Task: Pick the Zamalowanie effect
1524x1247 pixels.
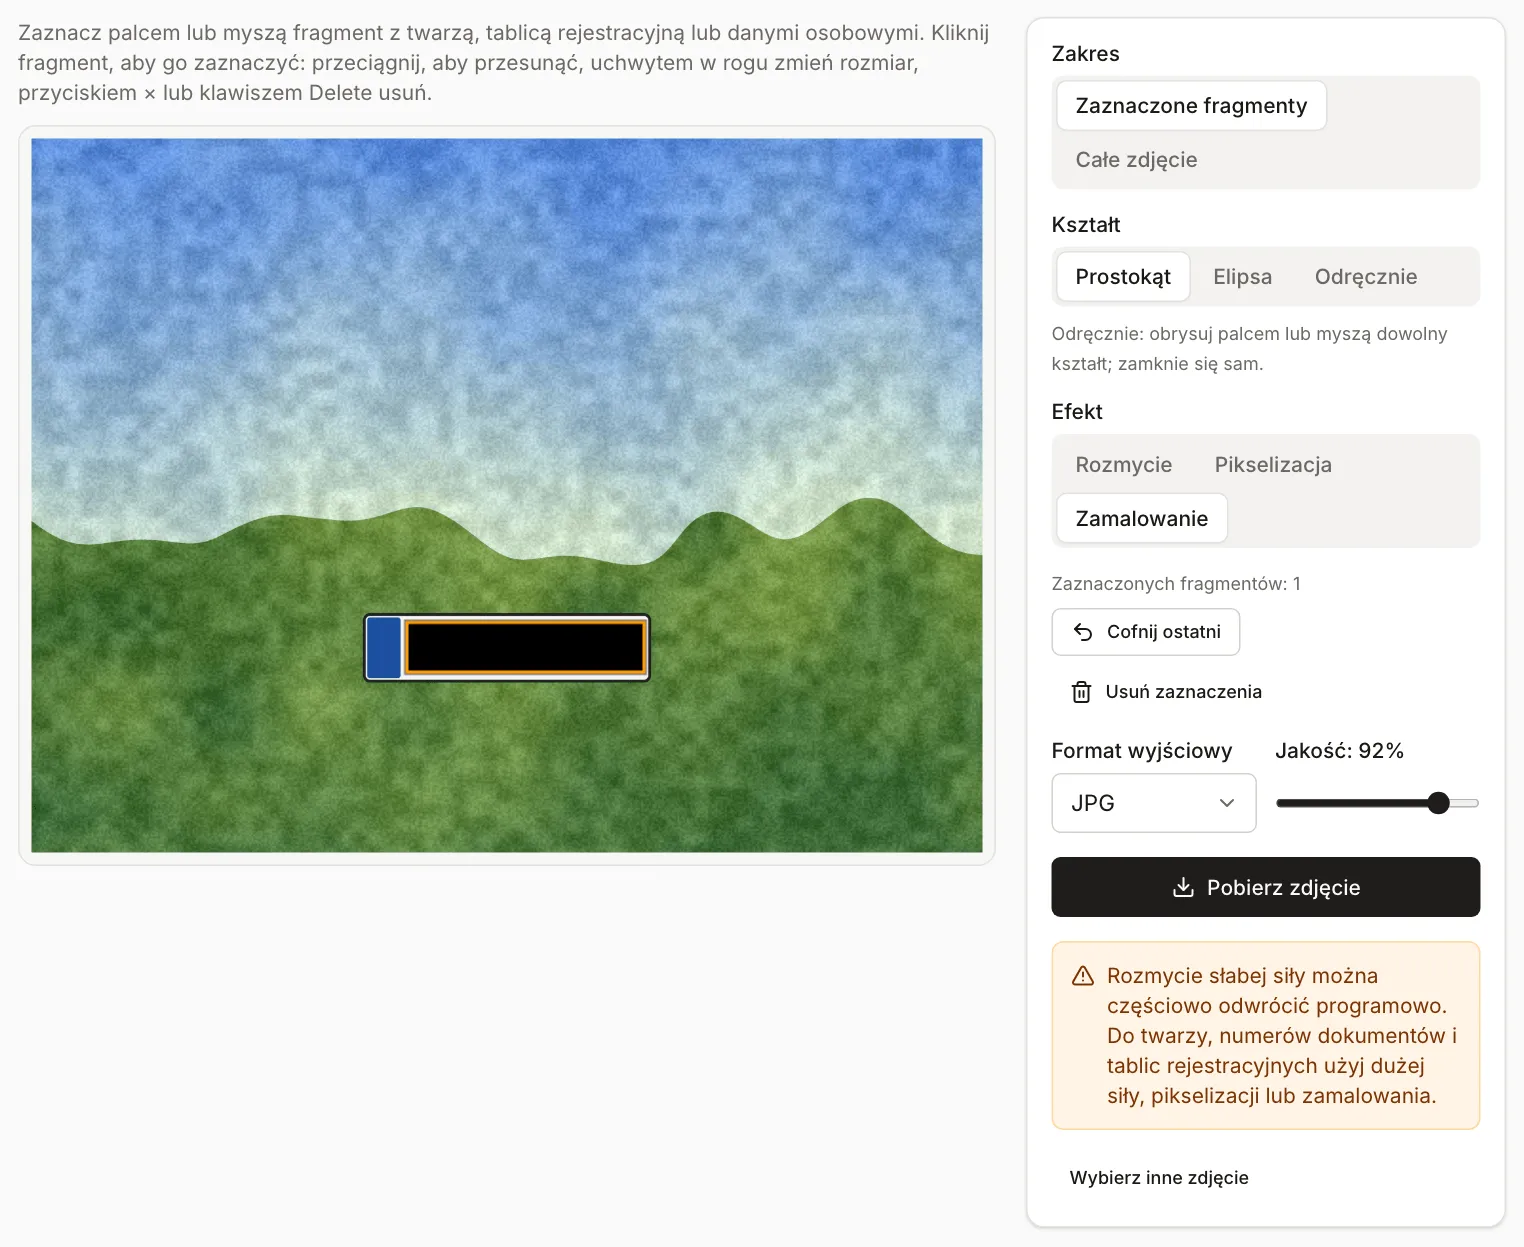Action: [1141, 519]
